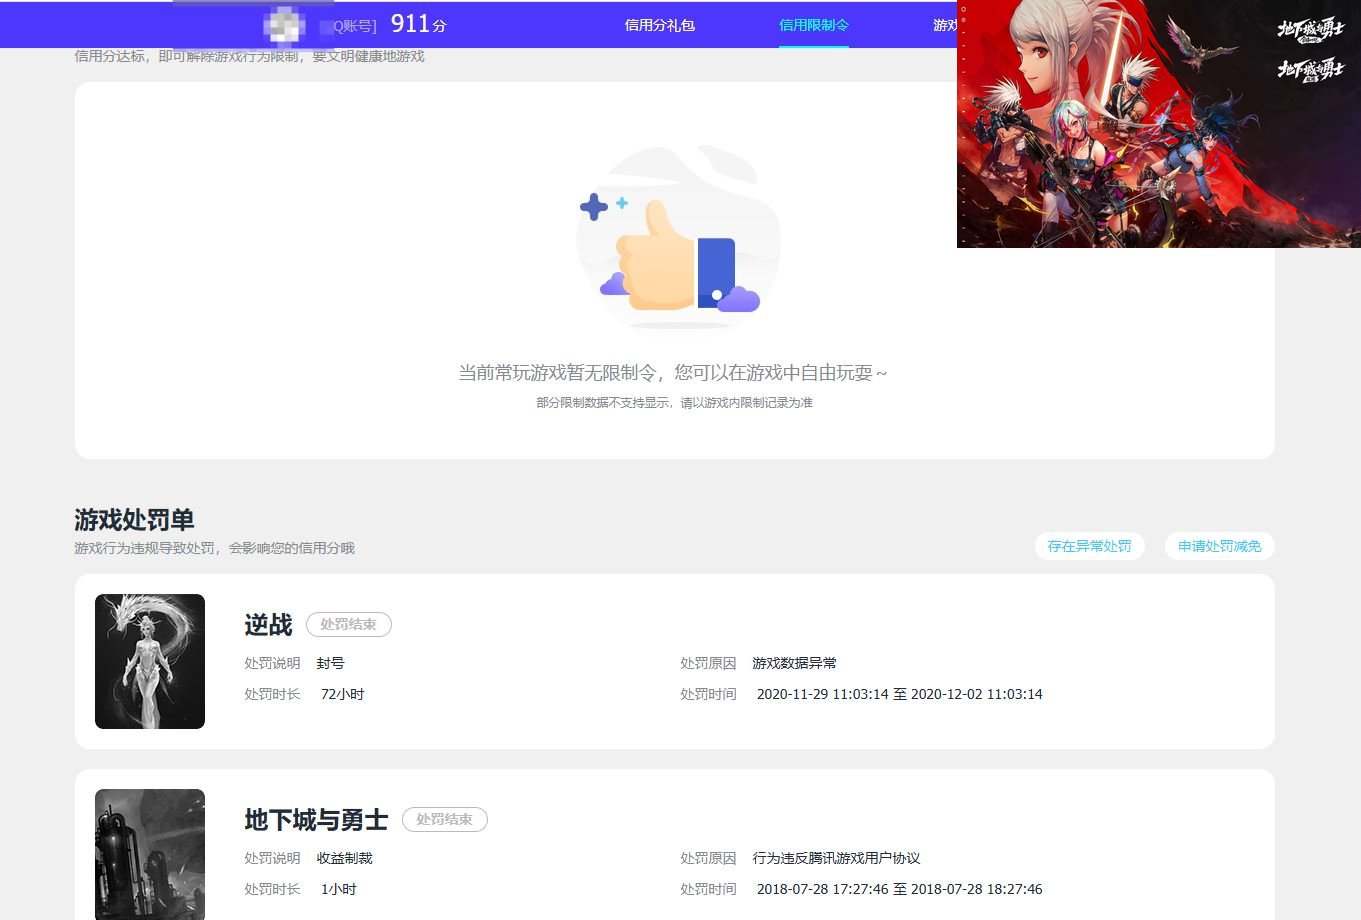Click 部分限制数据不支持显示 note text
This screenshot has width=1361, height=920.
674,403
